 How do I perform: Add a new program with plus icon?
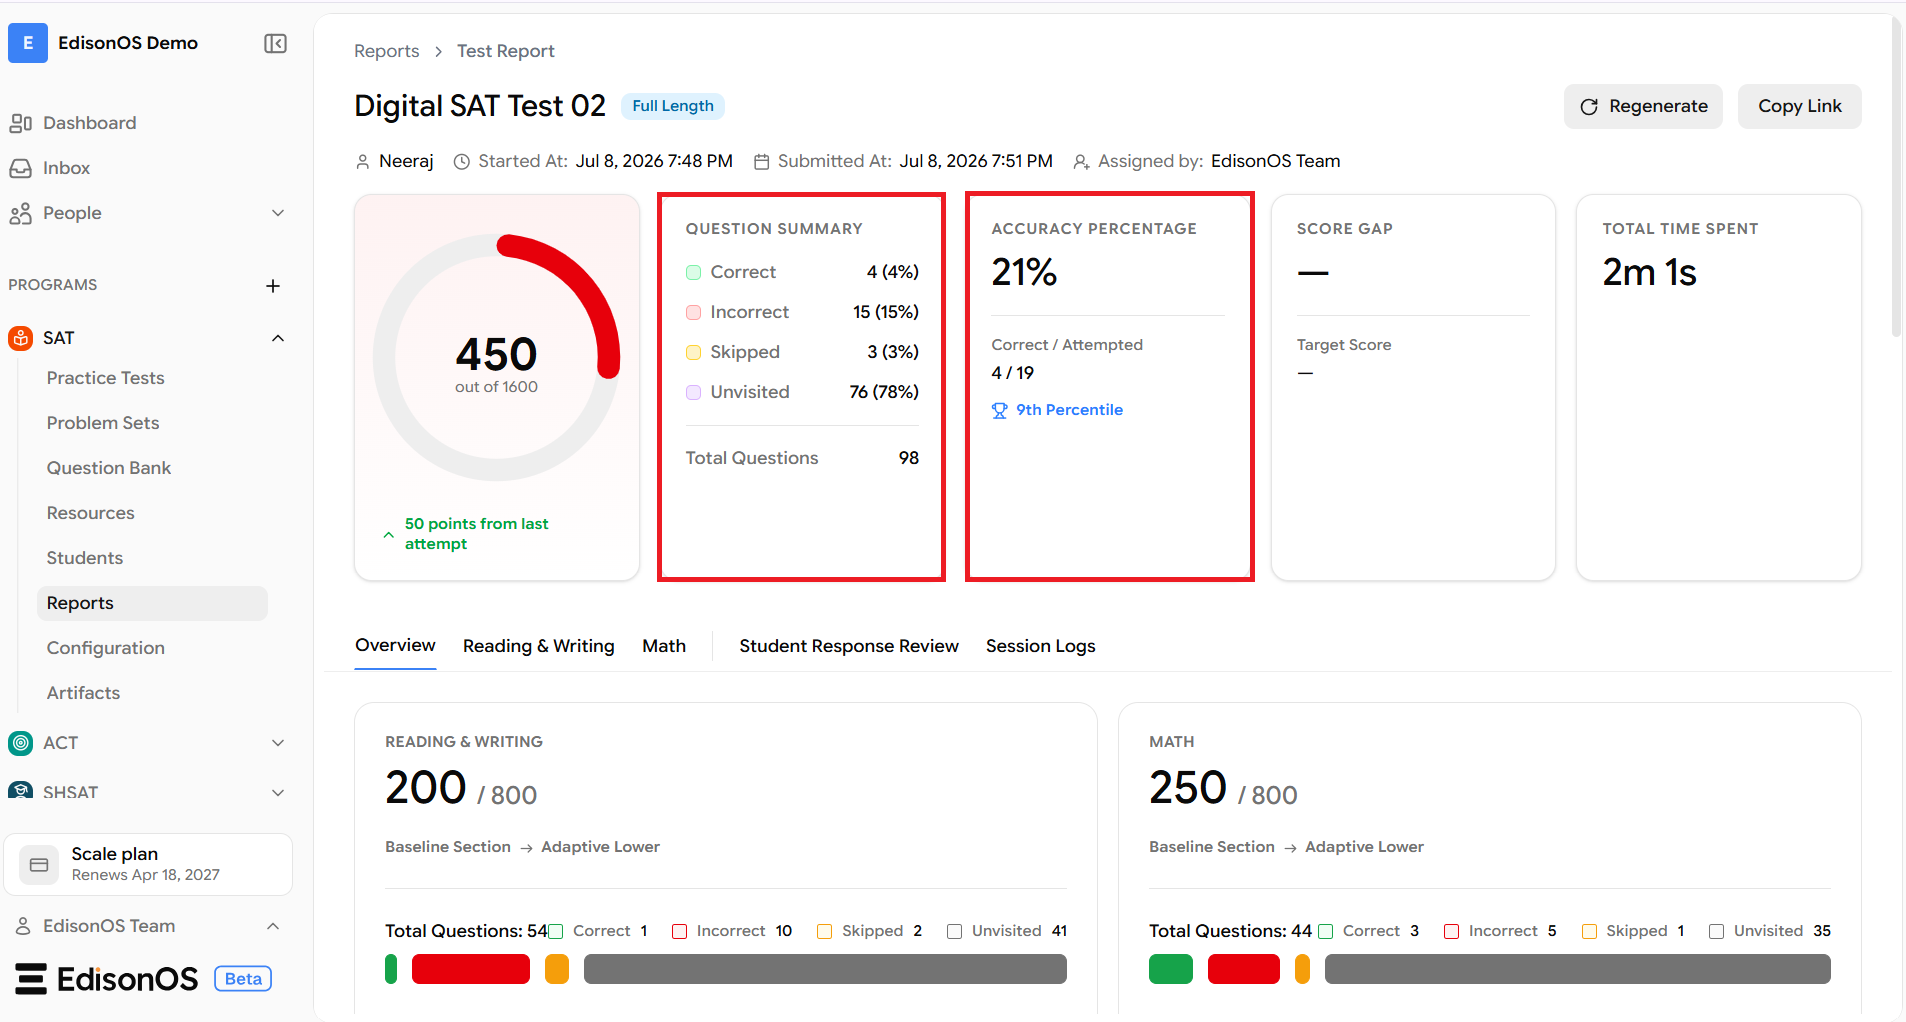click(273, 286)
